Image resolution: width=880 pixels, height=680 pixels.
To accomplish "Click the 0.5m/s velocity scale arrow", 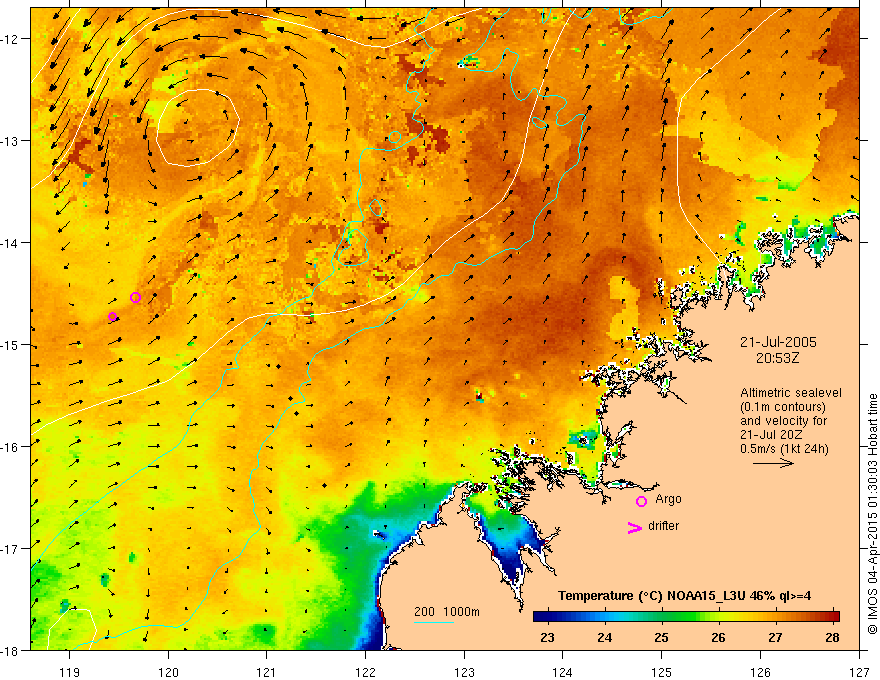I will (x=773, y=463).
